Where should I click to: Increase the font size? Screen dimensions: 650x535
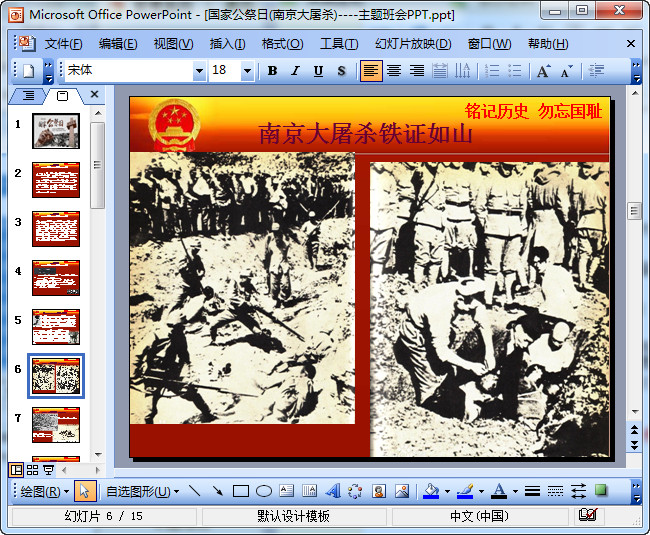point(543,71)
